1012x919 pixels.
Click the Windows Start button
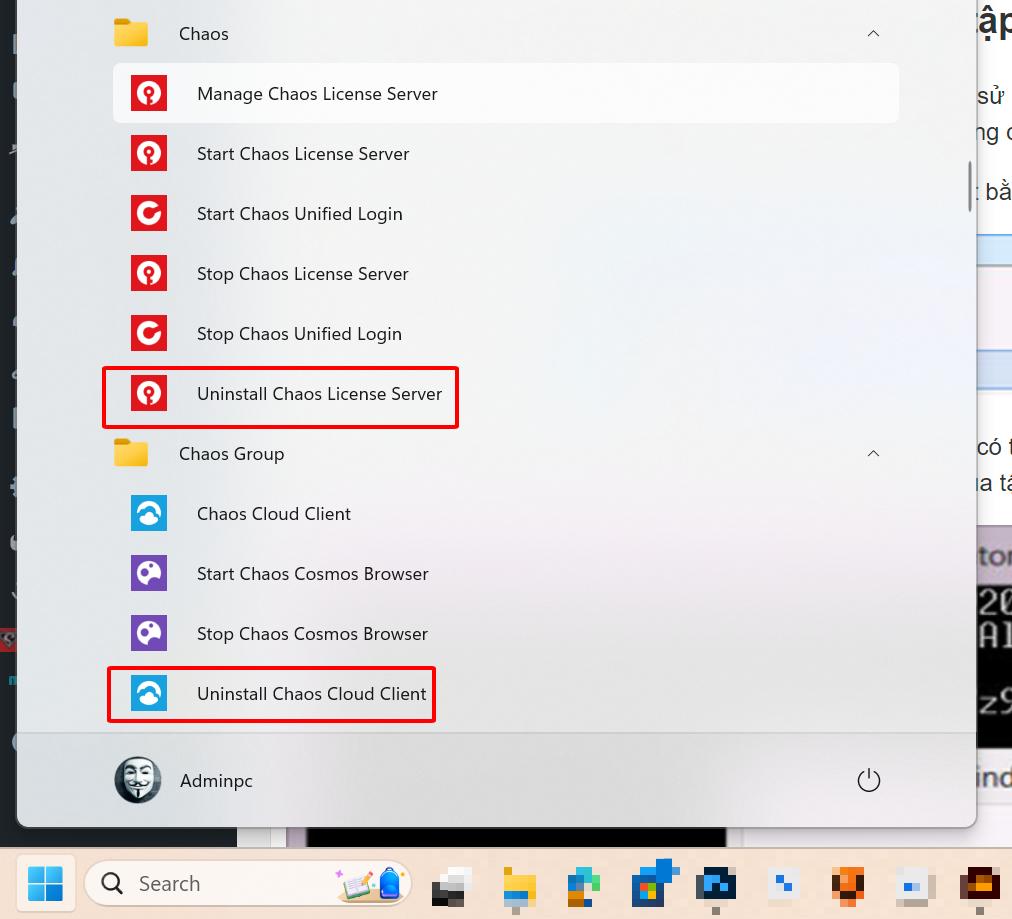[45, 884]
